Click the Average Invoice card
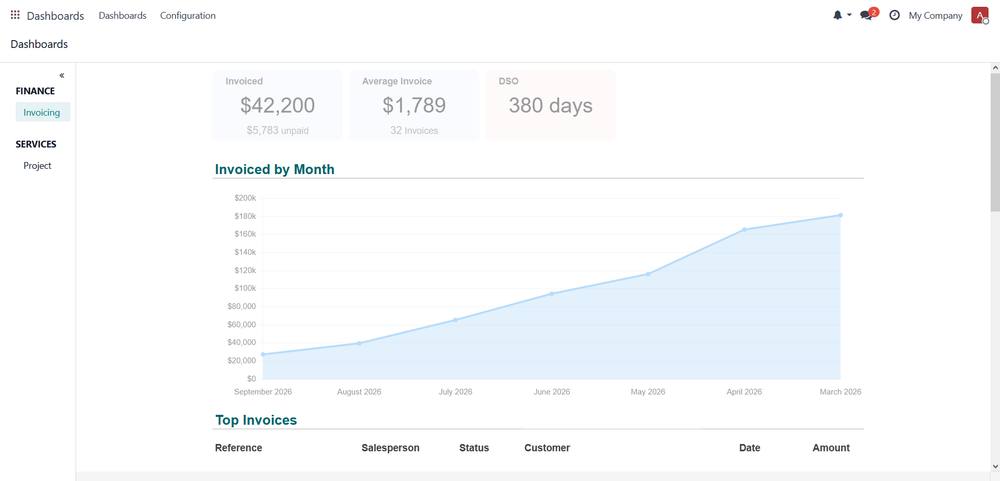This screenshot has height=481, width=1000. pos(414,105)
